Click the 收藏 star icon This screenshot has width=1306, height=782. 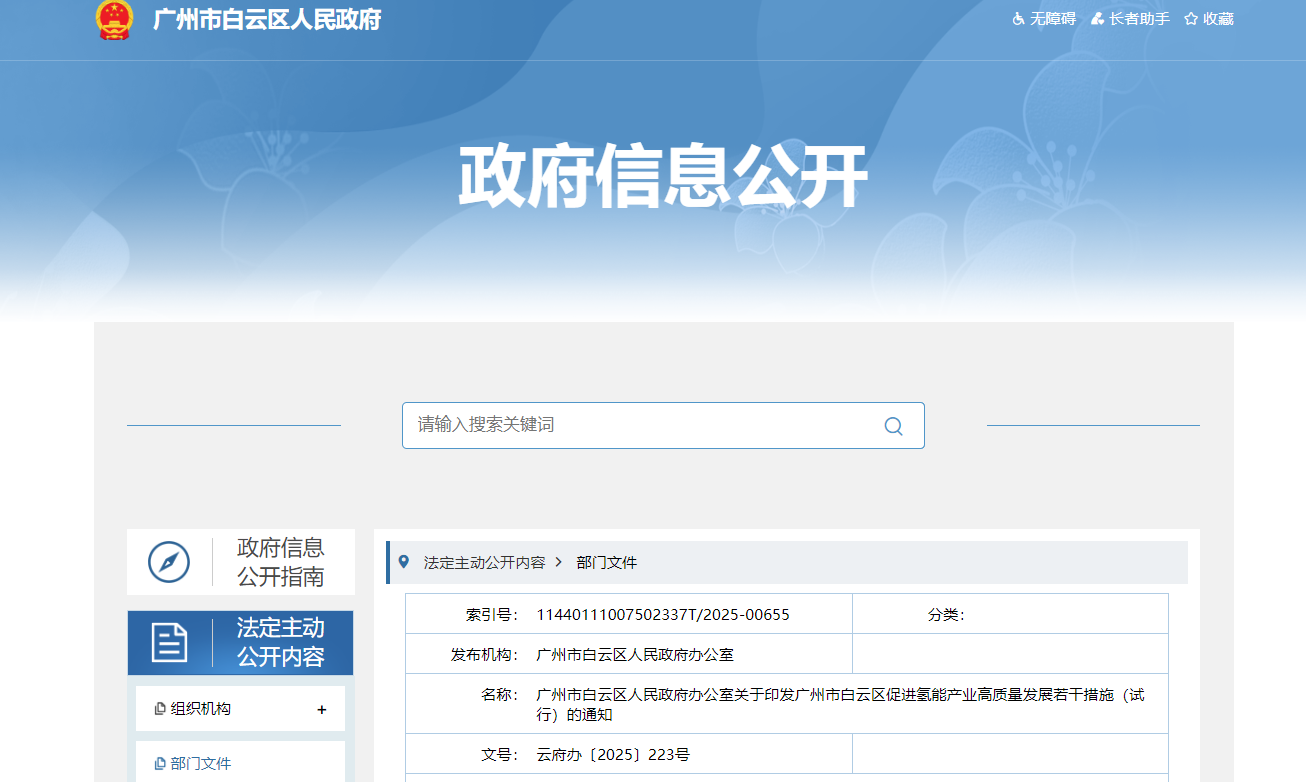[x=1191, y=19]
